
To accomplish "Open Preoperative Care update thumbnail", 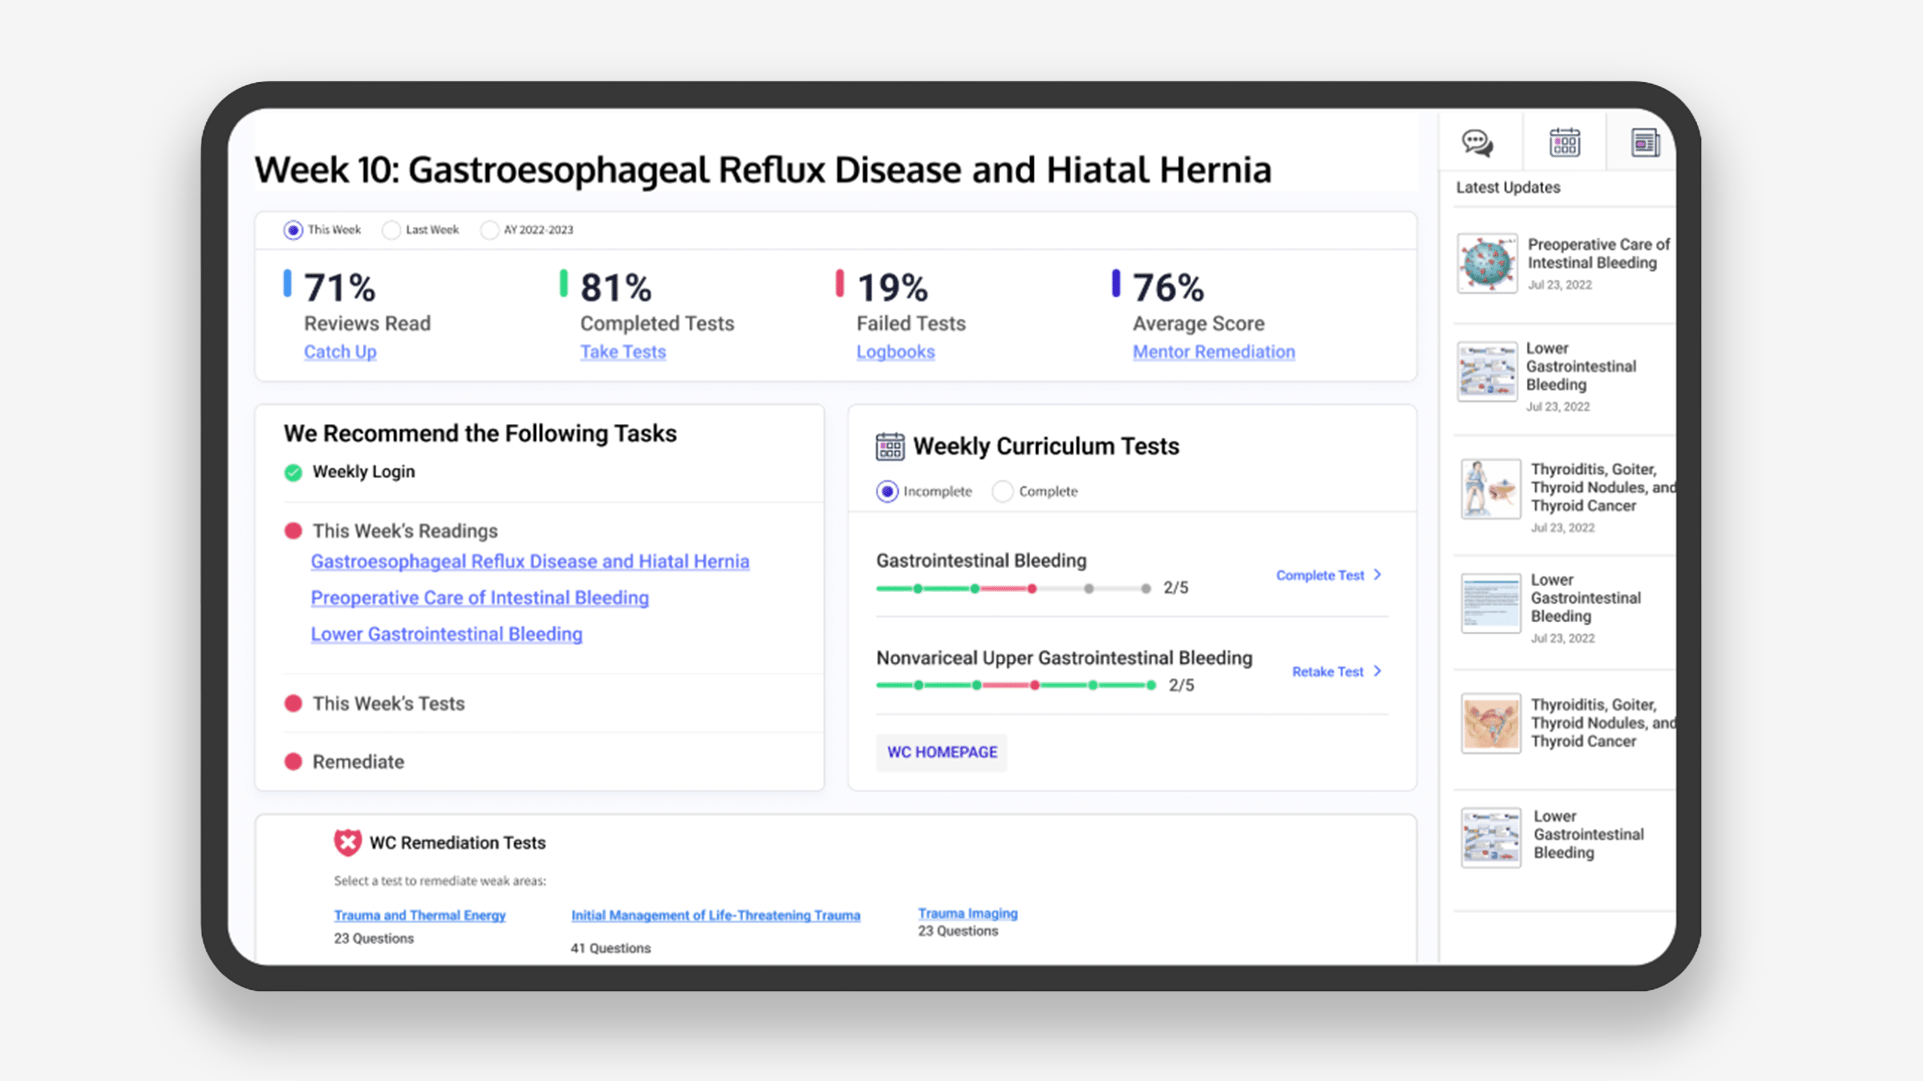I will (x=1487, y=263).
